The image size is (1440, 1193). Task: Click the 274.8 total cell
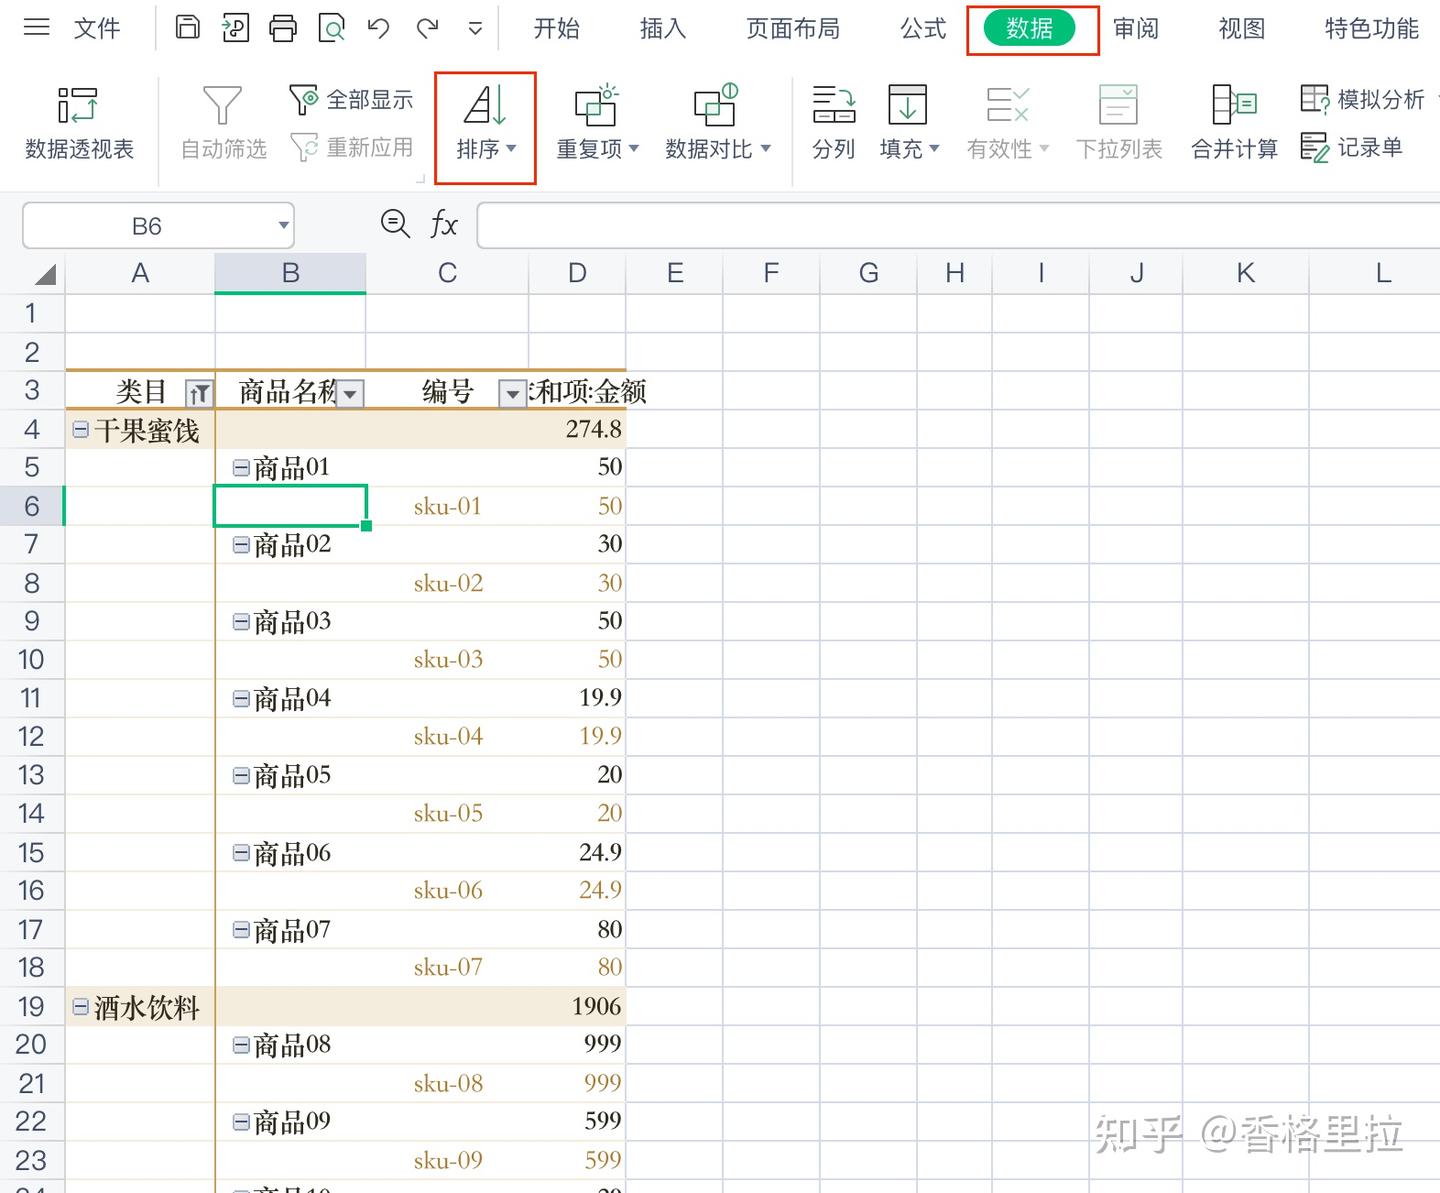click(577, 429)
